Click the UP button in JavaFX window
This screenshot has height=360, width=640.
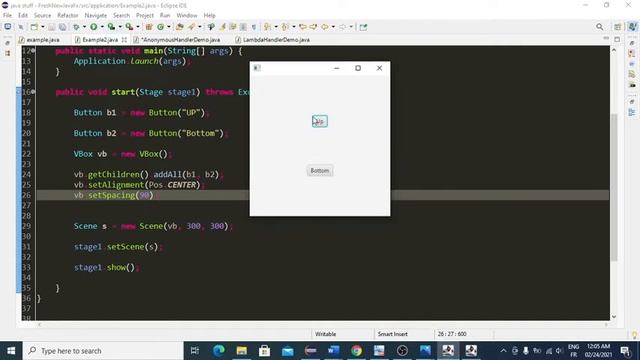pos(320,121)
